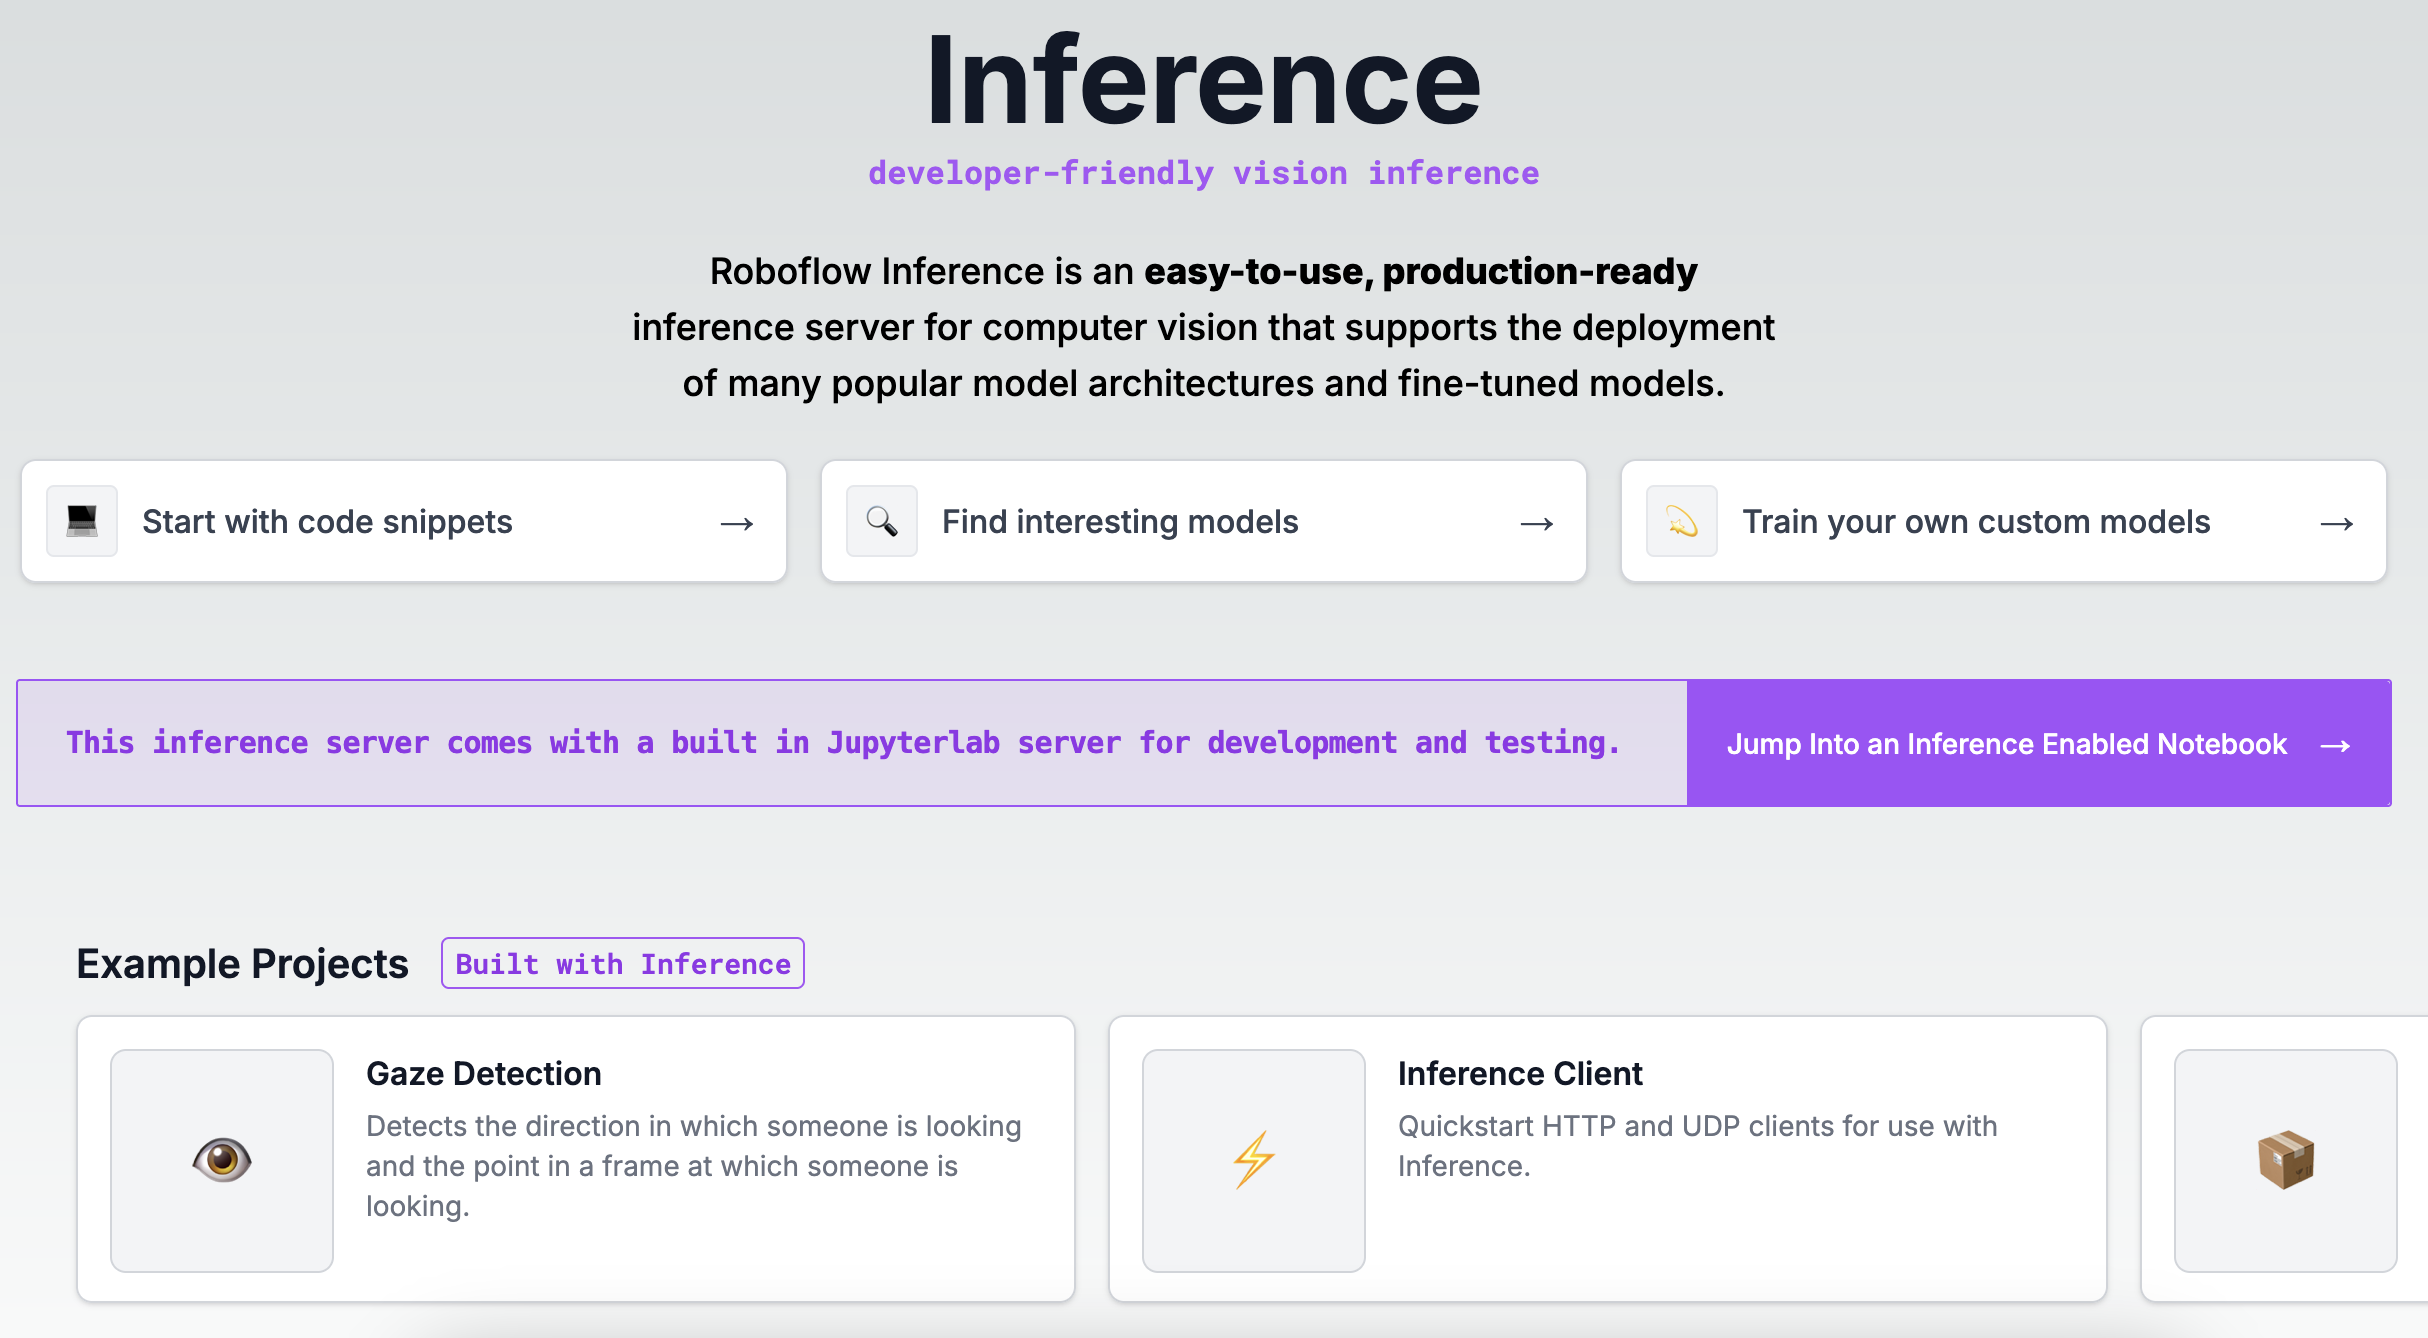
Task: Click arrow in the Jump Into Notebook button
Action: [x=2335, y=745]
